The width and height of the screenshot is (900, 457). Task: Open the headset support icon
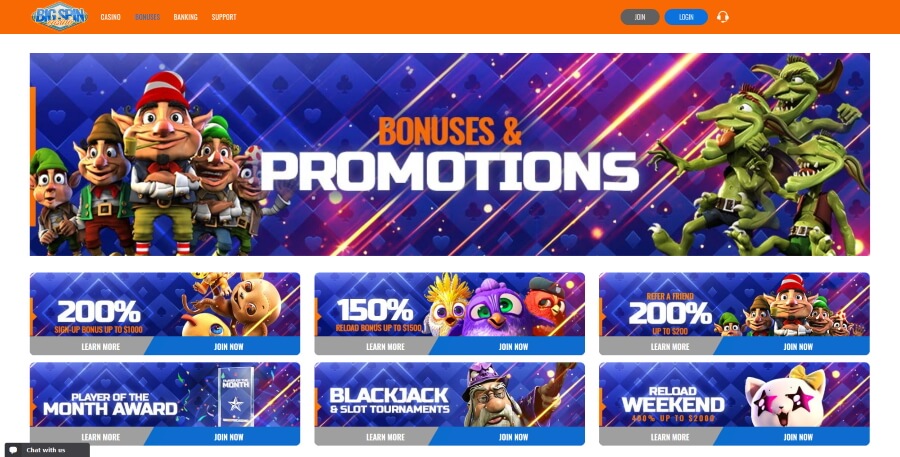[723, 17]
